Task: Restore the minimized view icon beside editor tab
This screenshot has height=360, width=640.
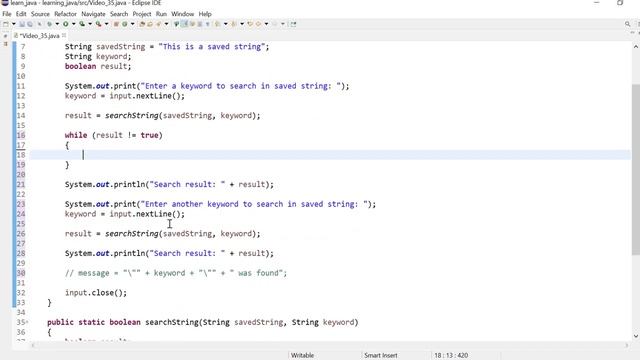Action: [5, 36]
